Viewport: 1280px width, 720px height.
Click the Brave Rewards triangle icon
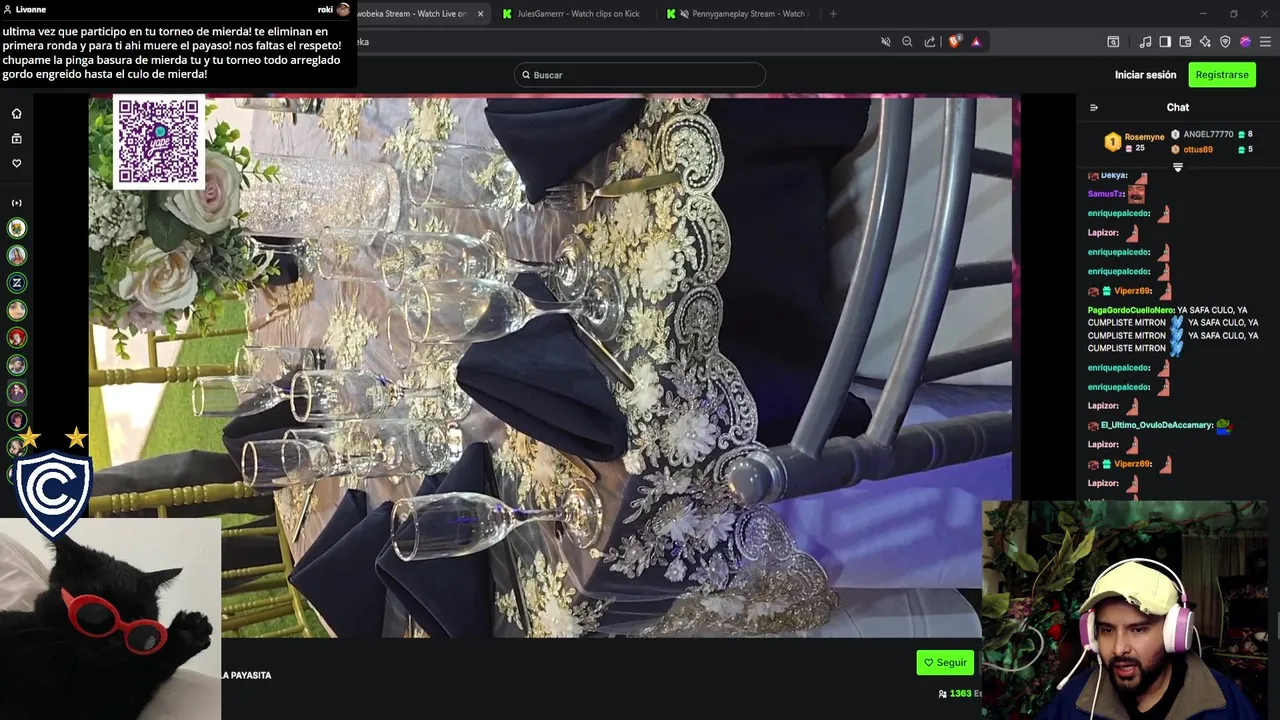tap(976, 42)
